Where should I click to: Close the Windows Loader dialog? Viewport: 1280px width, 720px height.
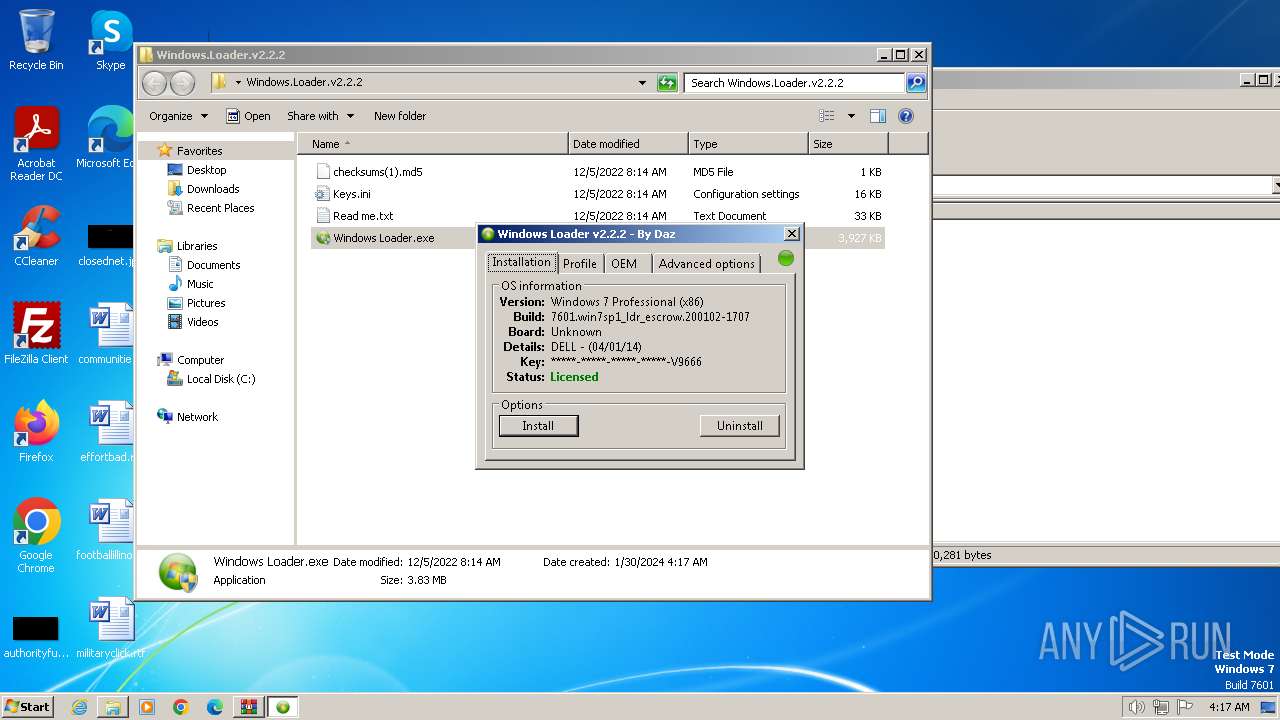pos(792,234)
